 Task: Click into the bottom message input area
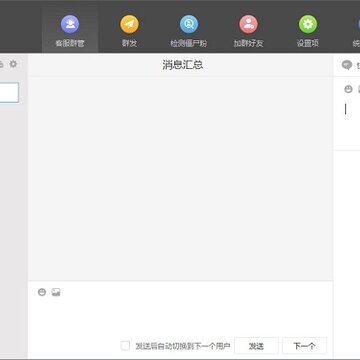180,317
